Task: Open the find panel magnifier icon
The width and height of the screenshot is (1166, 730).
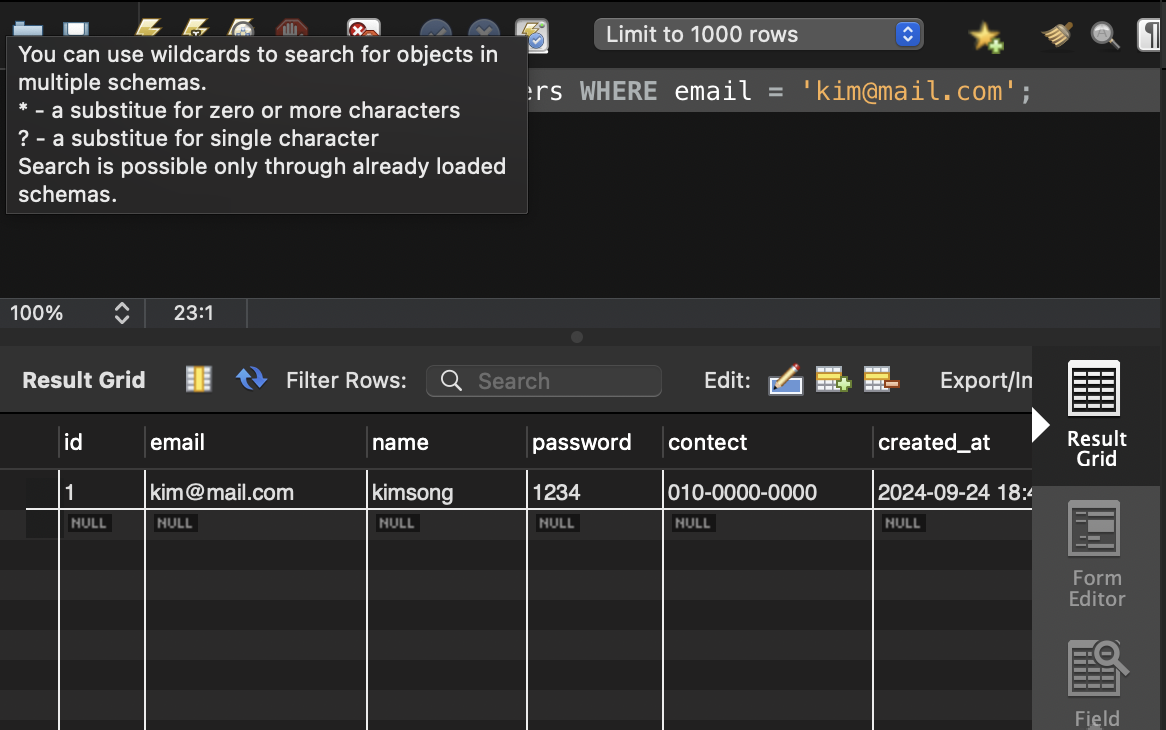Action: tap(1104, 35)
